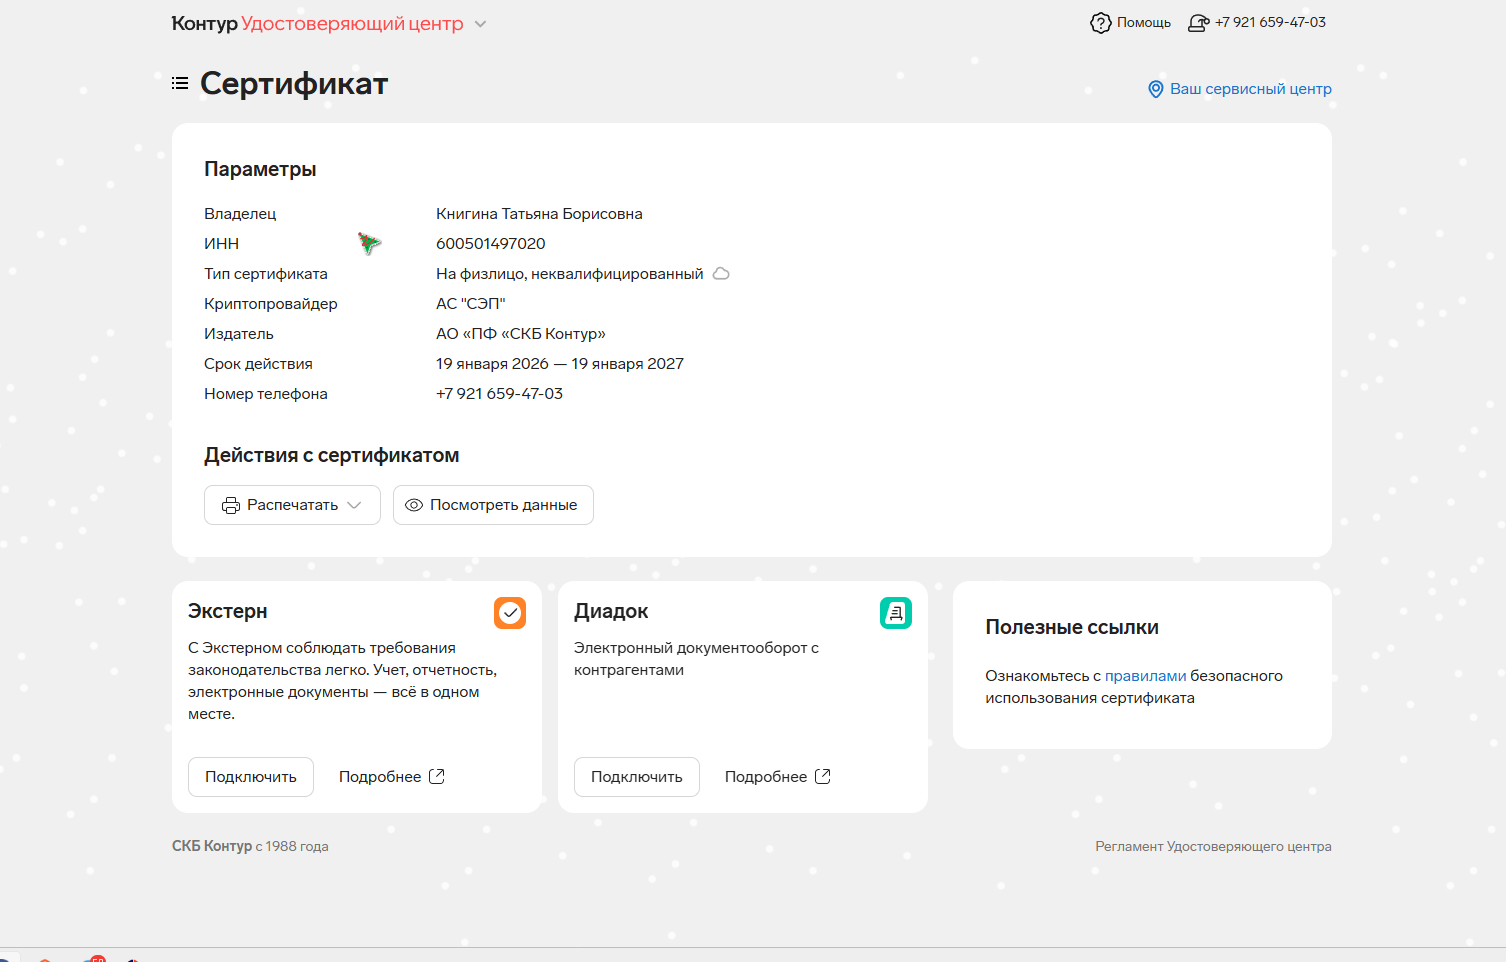Select the ИНН value 600501497020

[491, 244]
